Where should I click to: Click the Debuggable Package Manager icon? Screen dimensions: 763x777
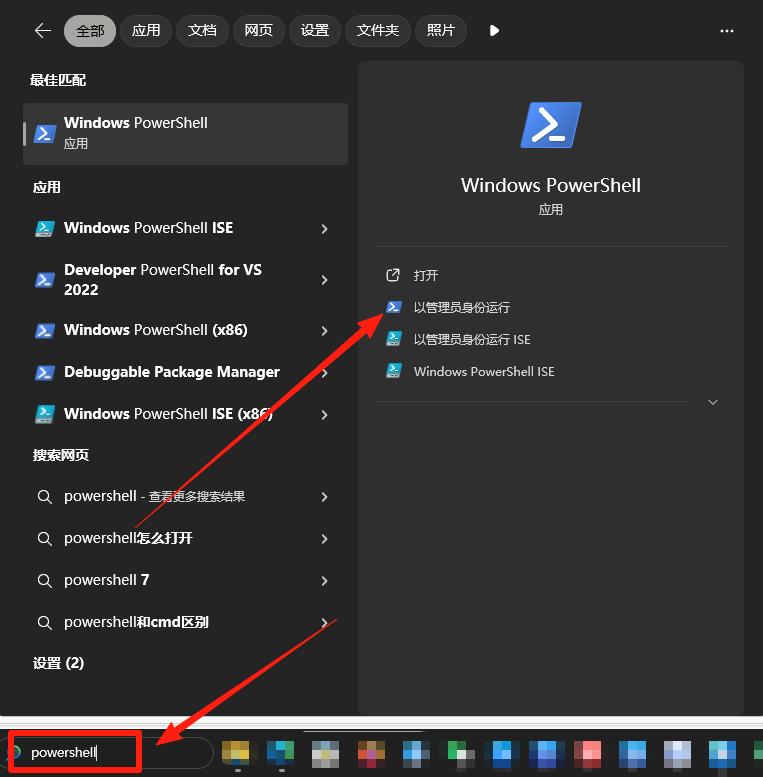pos(45,373)
